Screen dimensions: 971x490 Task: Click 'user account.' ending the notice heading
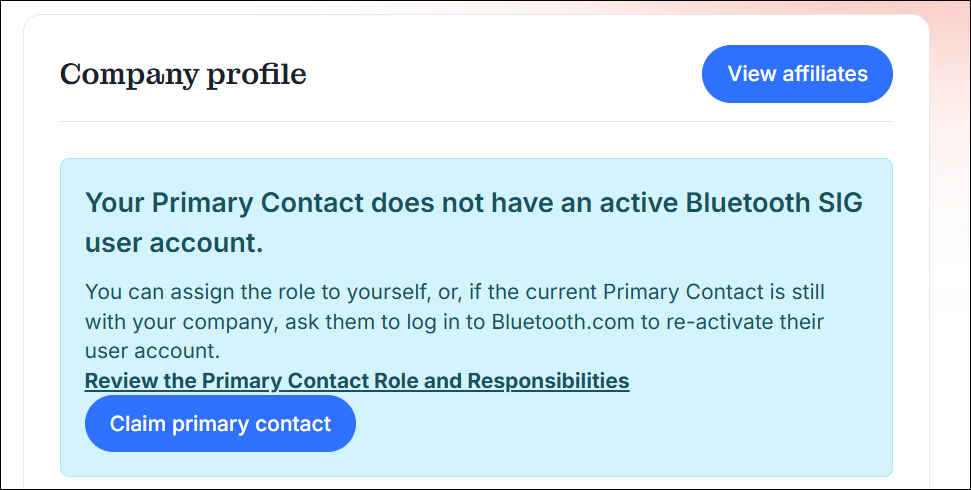pos(180,244)
